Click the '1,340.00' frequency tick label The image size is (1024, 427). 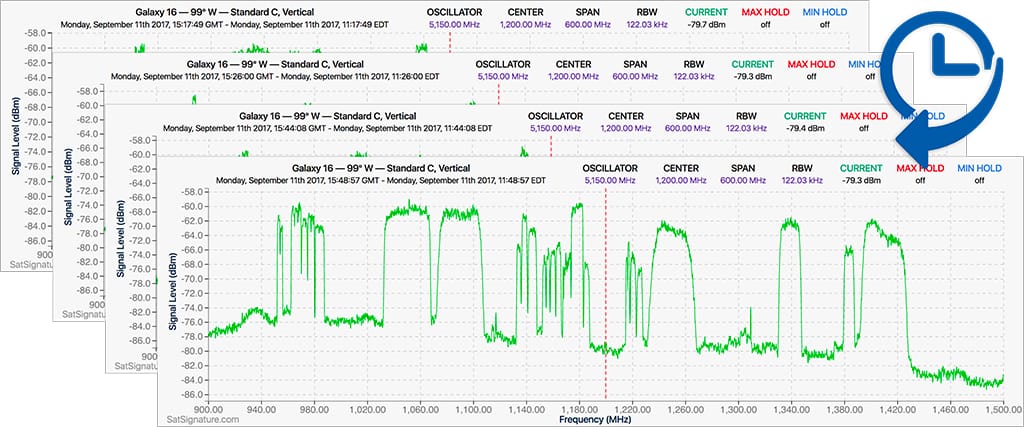pyautogui.click(x=791, y=409)
